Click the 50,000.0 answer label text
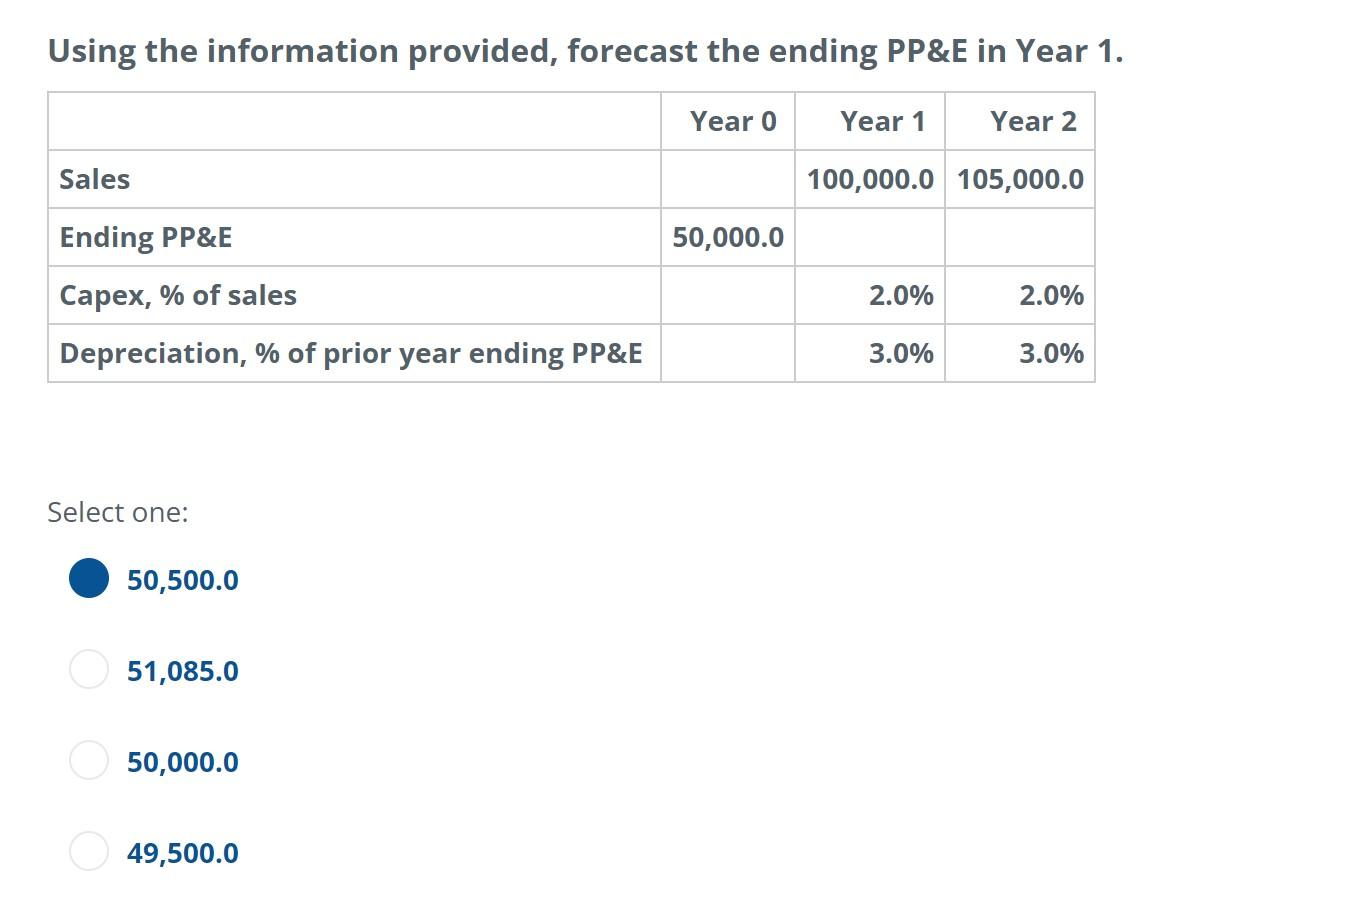This screenshot has width=1358, height=912. [182, 761]
